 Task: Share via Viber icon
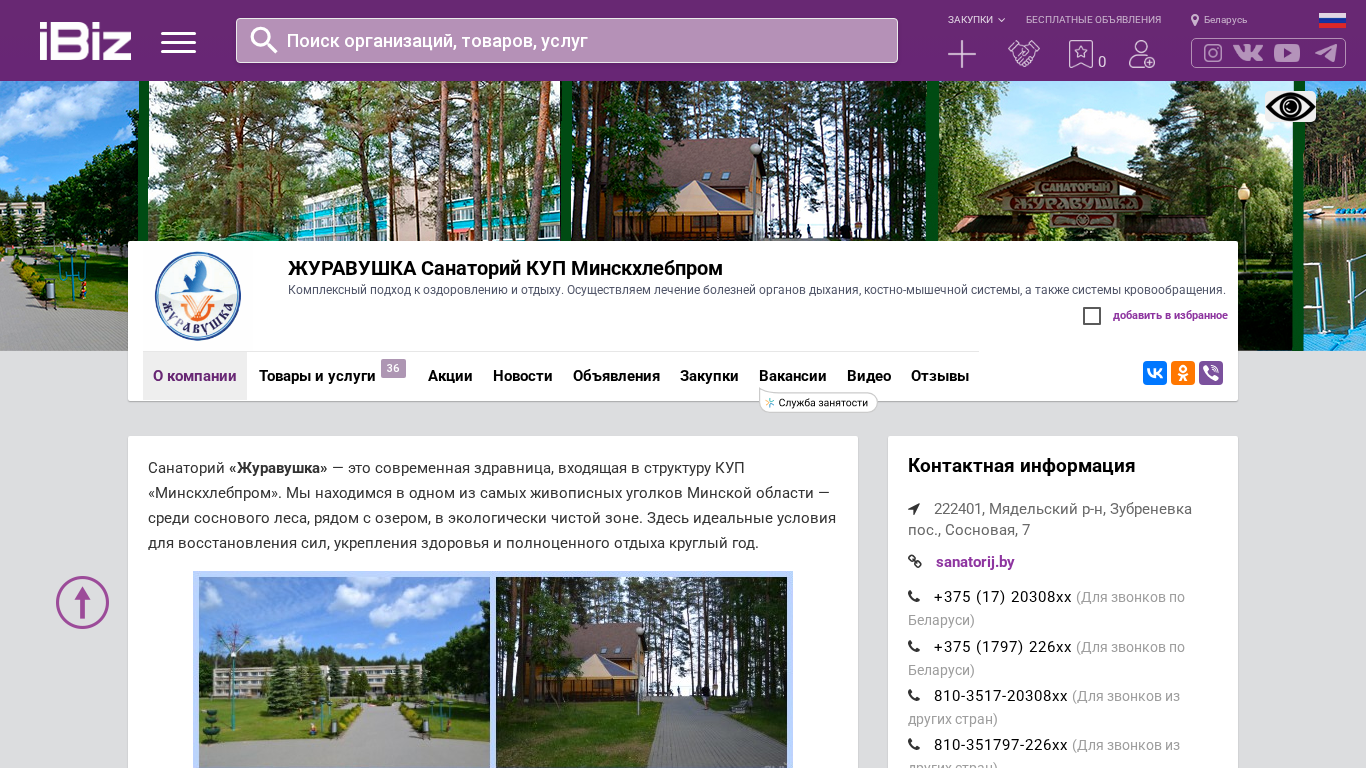pyautogui.click(x=1211, y=373)
